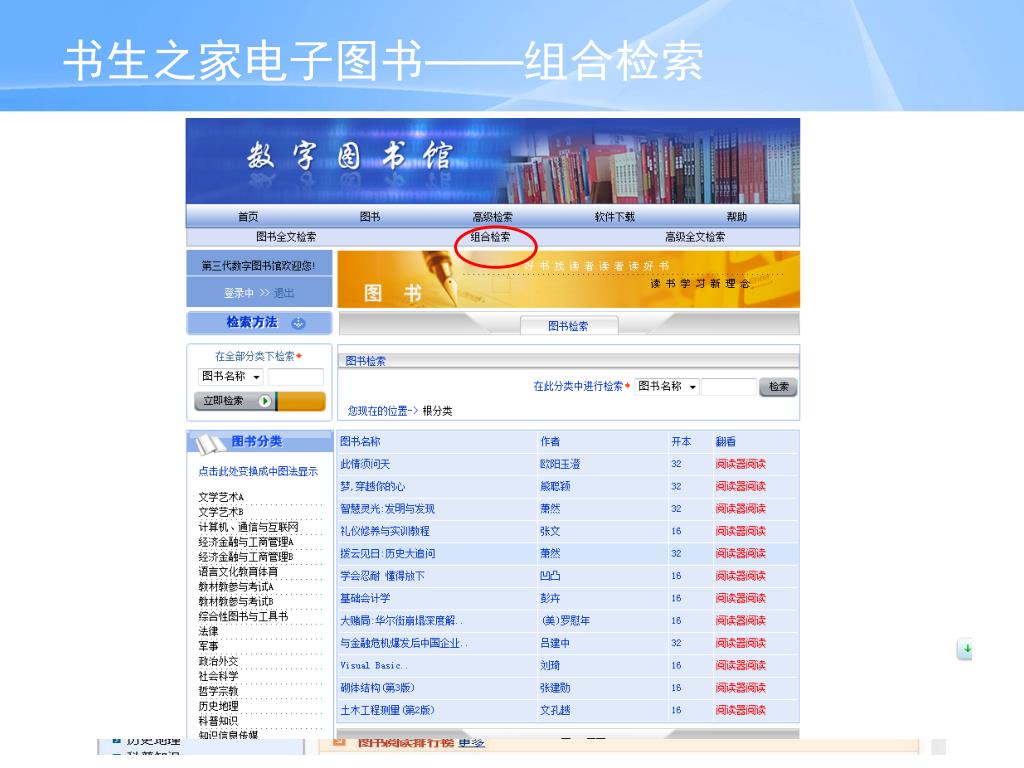The image size is (1024, 768).
Task: Go to 组合检索
Action: pos(490,236)
